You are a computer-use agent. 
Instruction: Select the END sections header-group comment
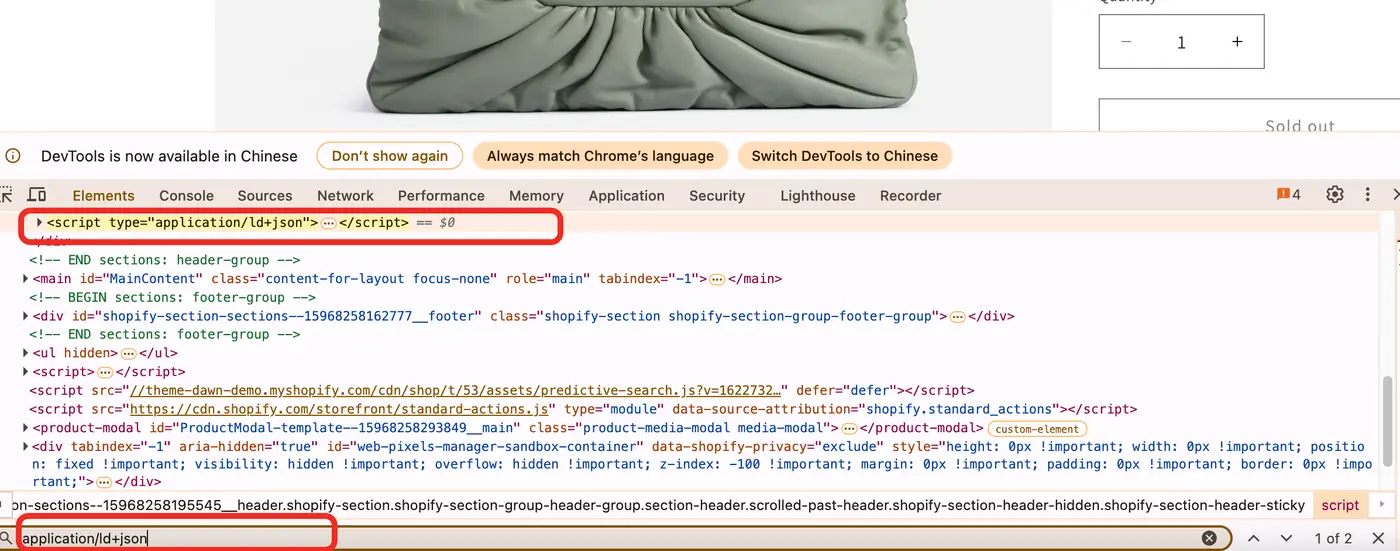(165, 260)
